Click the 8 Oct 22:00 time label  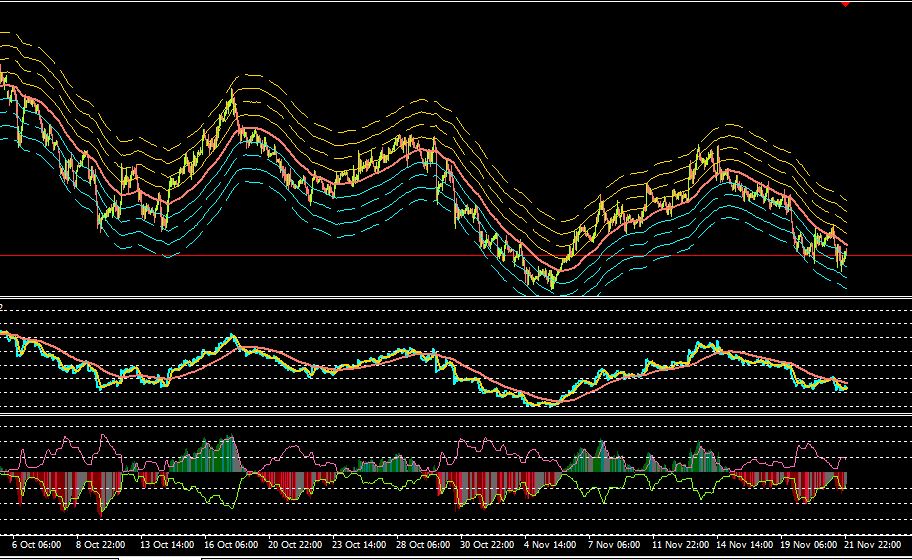point(100,545)
